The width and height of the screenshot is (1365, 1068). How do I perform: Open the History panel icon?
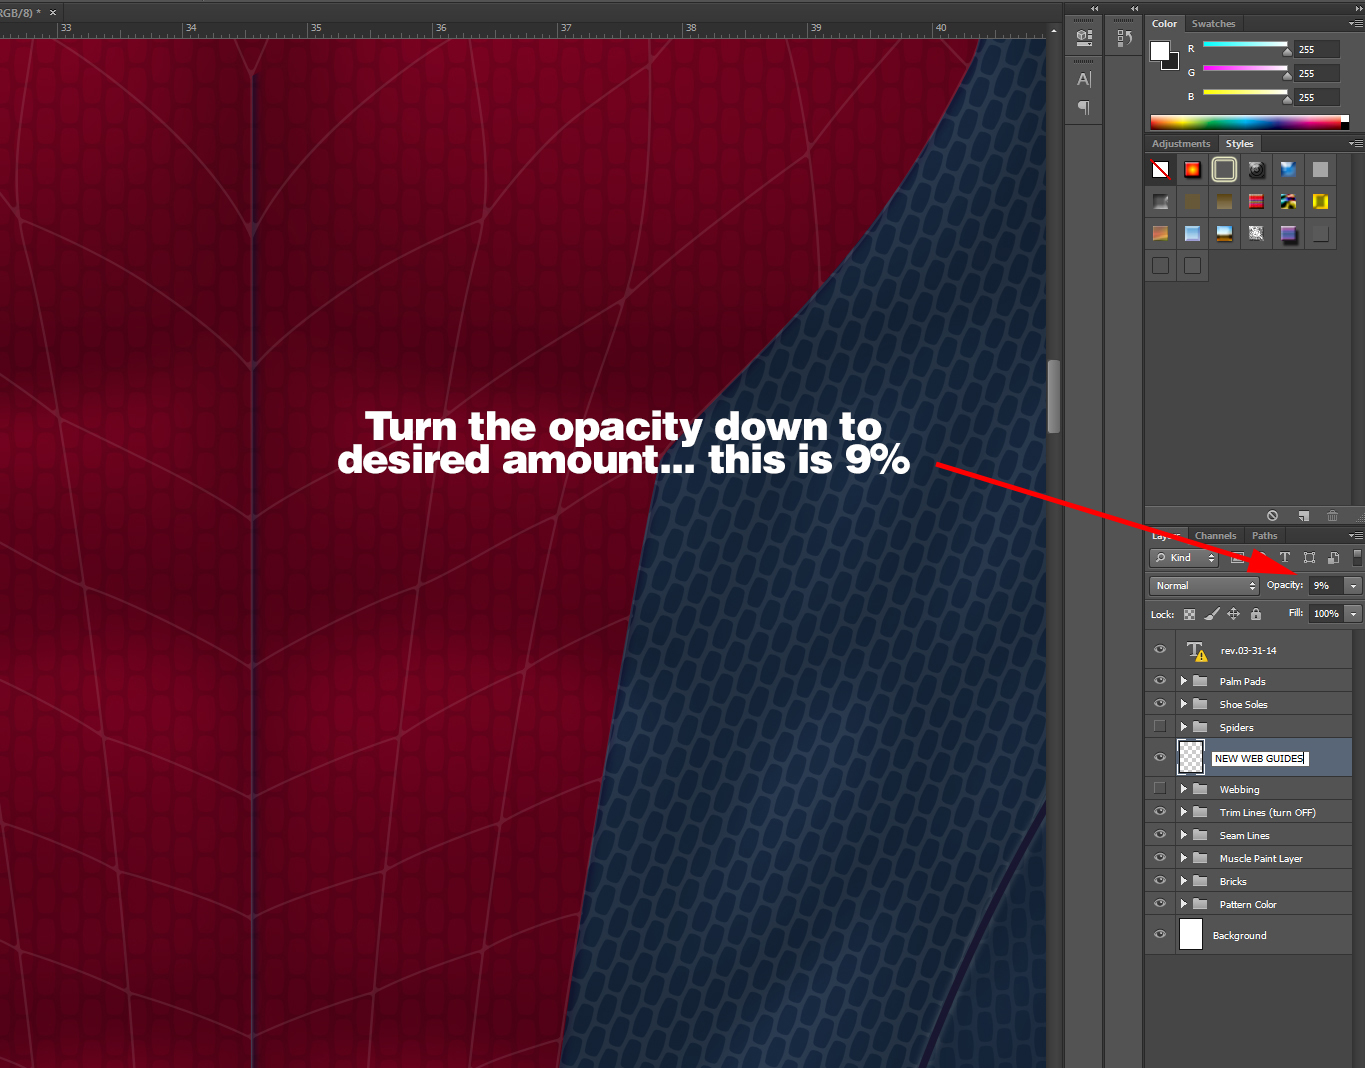pyautogui.click(x=1124, y=38)
